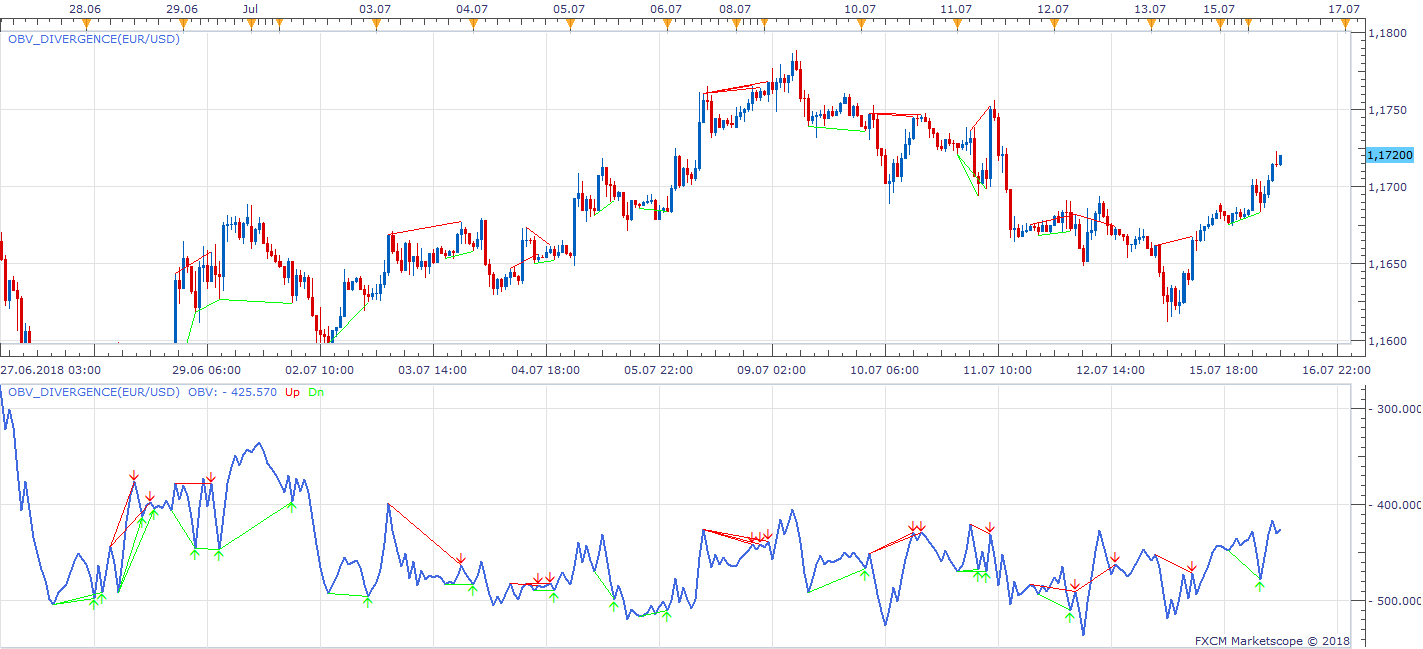Click the '05.07 22:00' time axis label
The width and height of the screenshot is (1423, 649).
point(659,369)
